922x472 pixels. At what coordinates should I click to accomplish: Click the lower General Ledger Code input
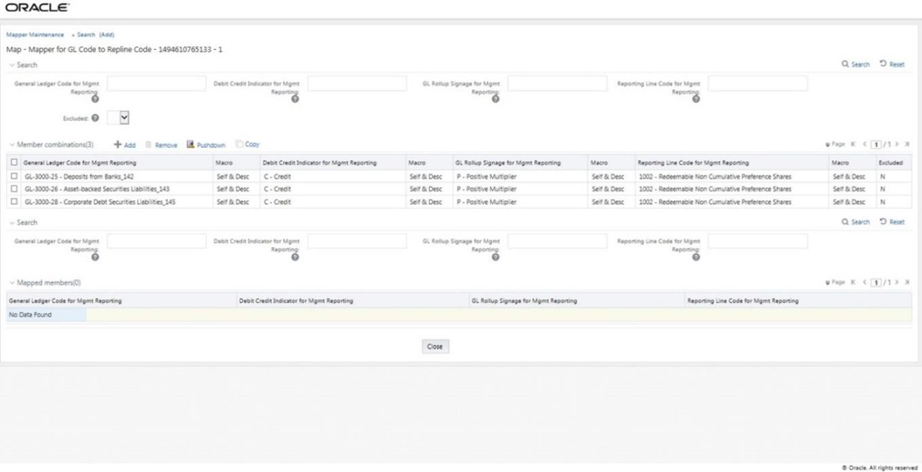tap(156, 240)
